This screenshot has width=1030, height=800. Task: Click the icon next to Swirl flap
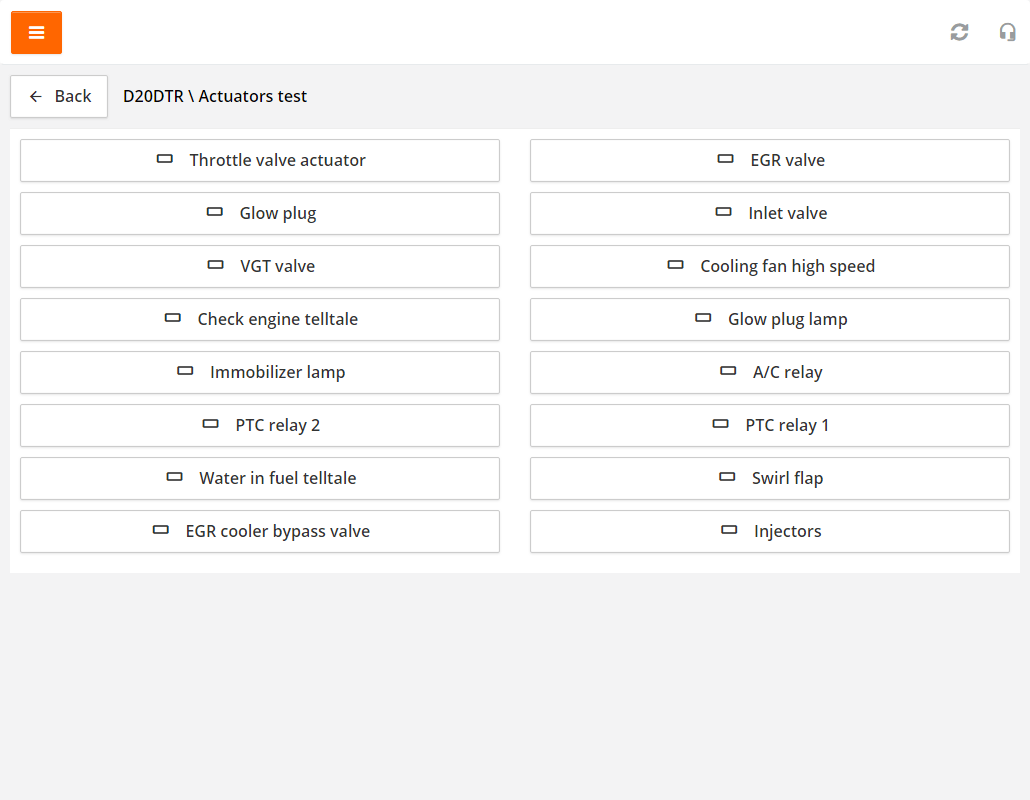click(727, 477)
